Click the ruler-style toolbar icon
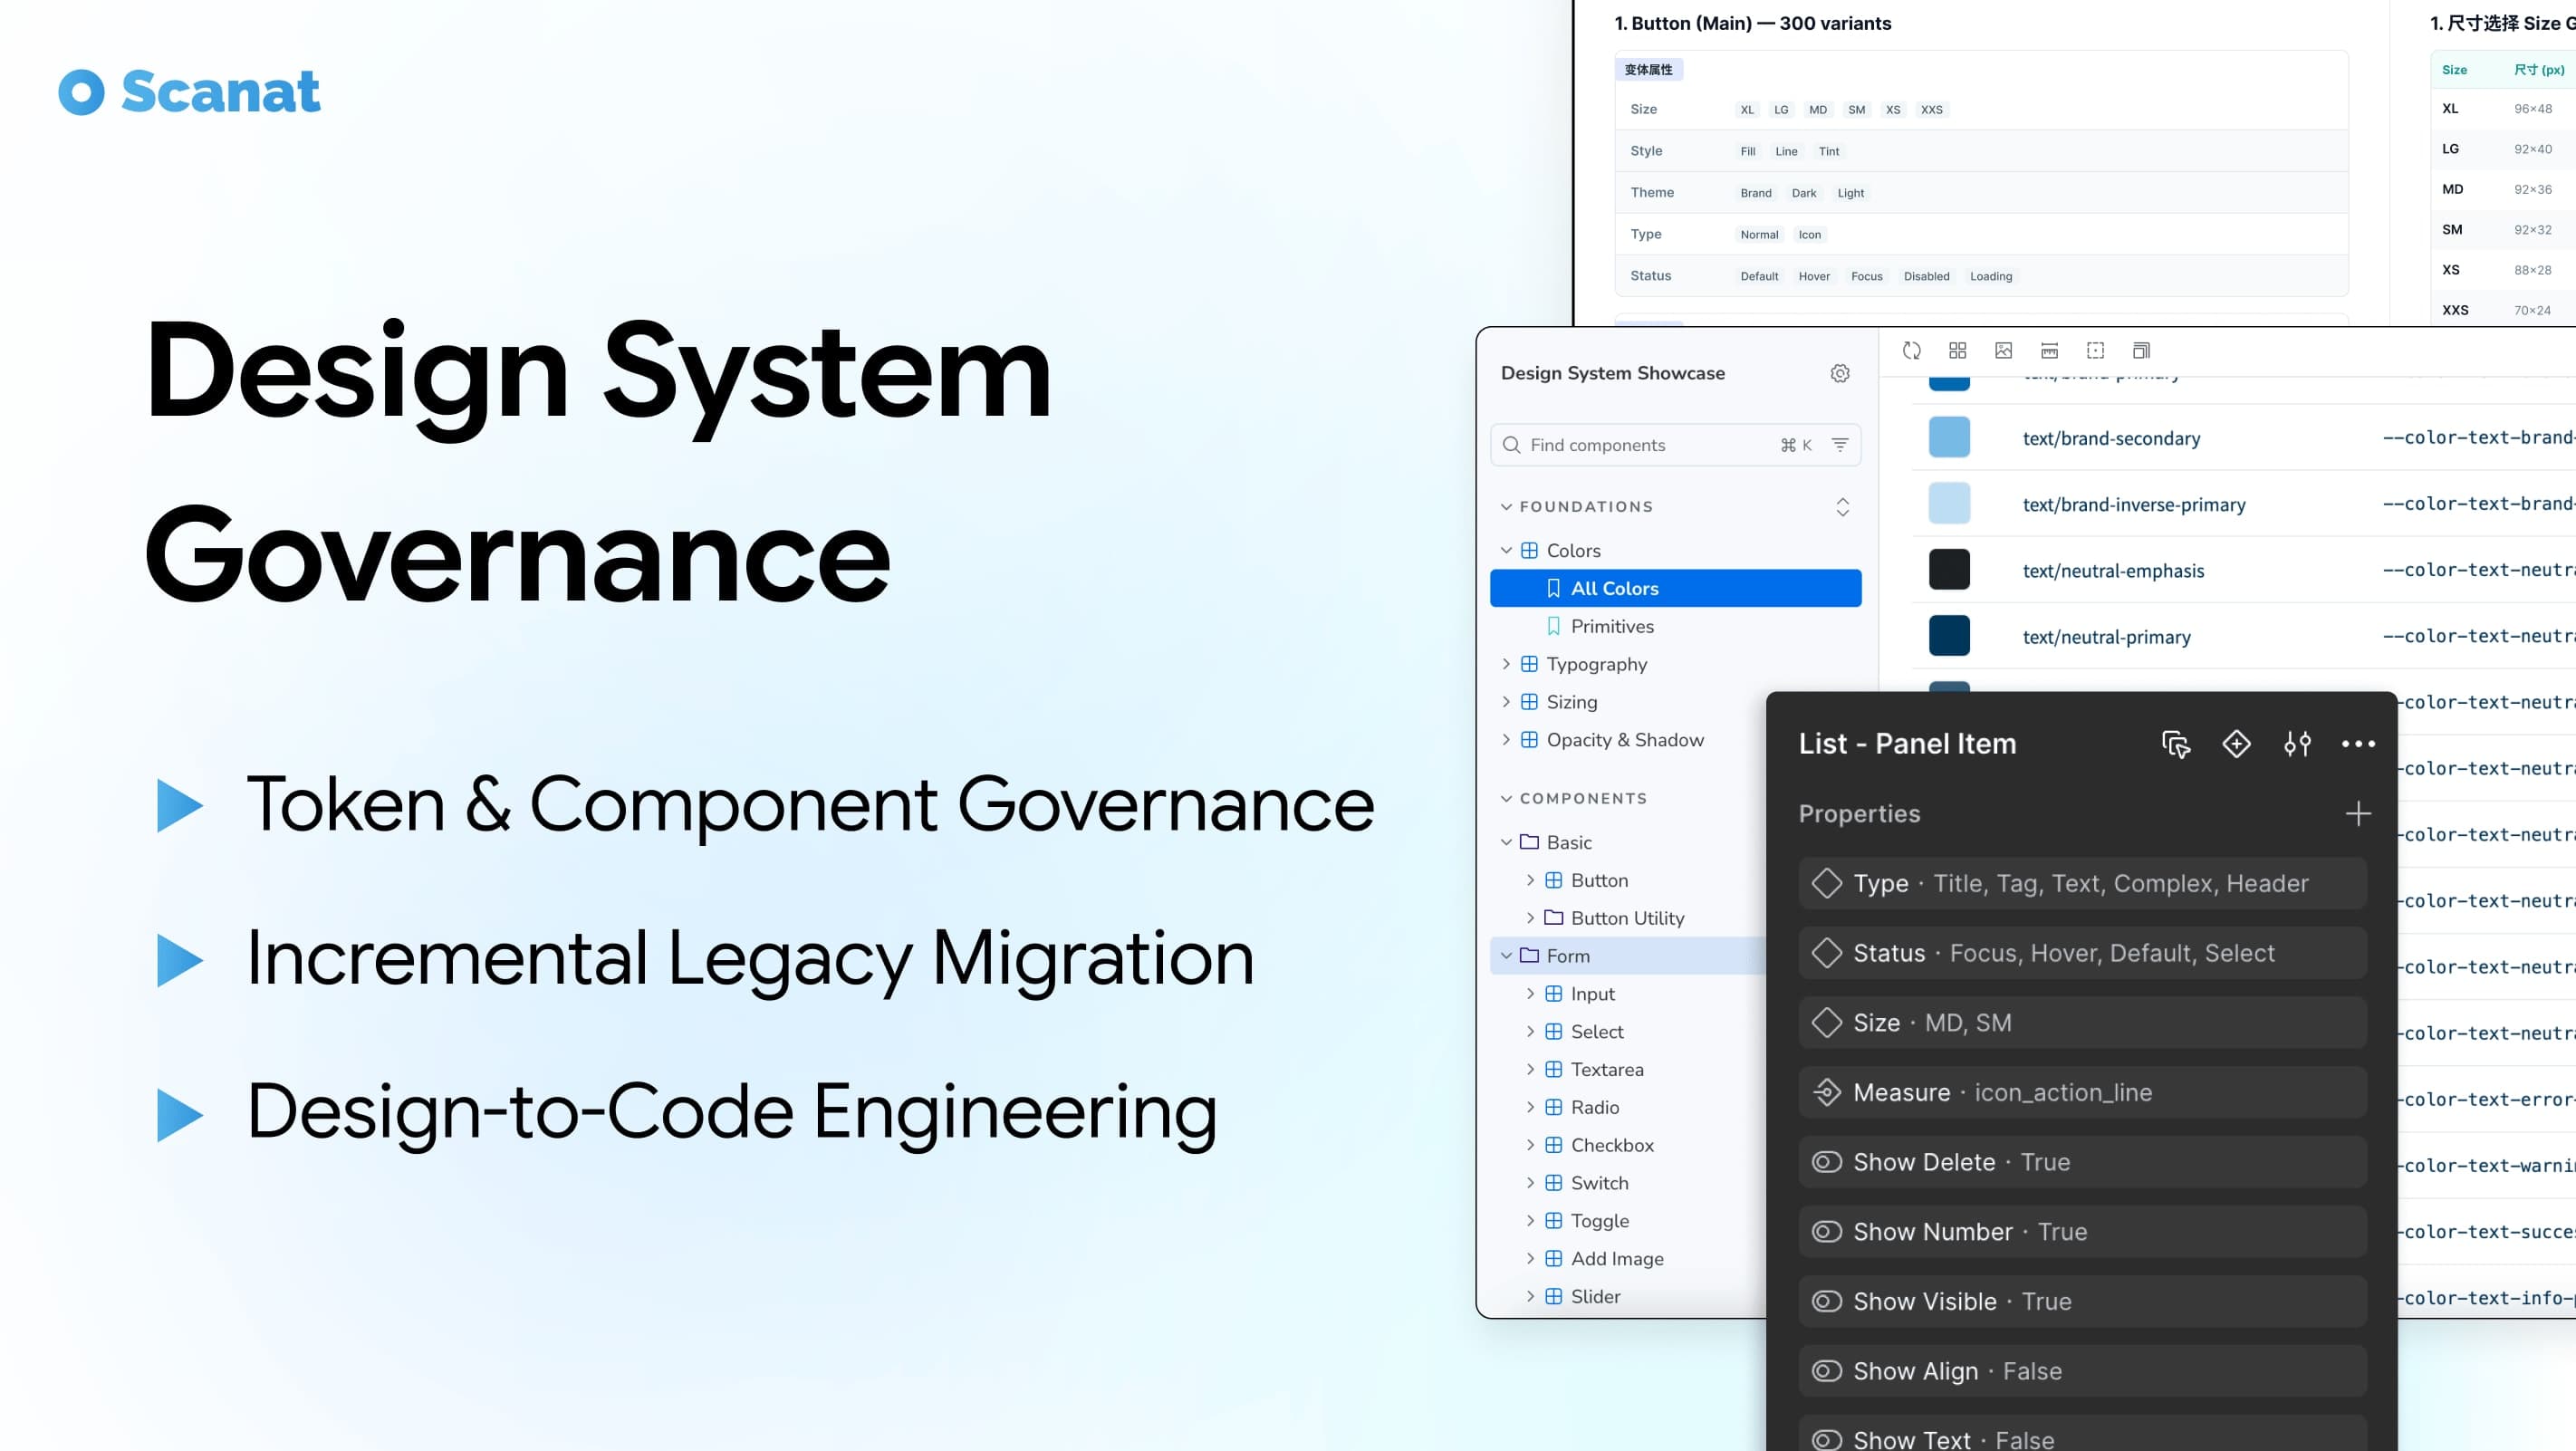The height and width of the screenshot is (1451, 2576). click(2049, 350)
